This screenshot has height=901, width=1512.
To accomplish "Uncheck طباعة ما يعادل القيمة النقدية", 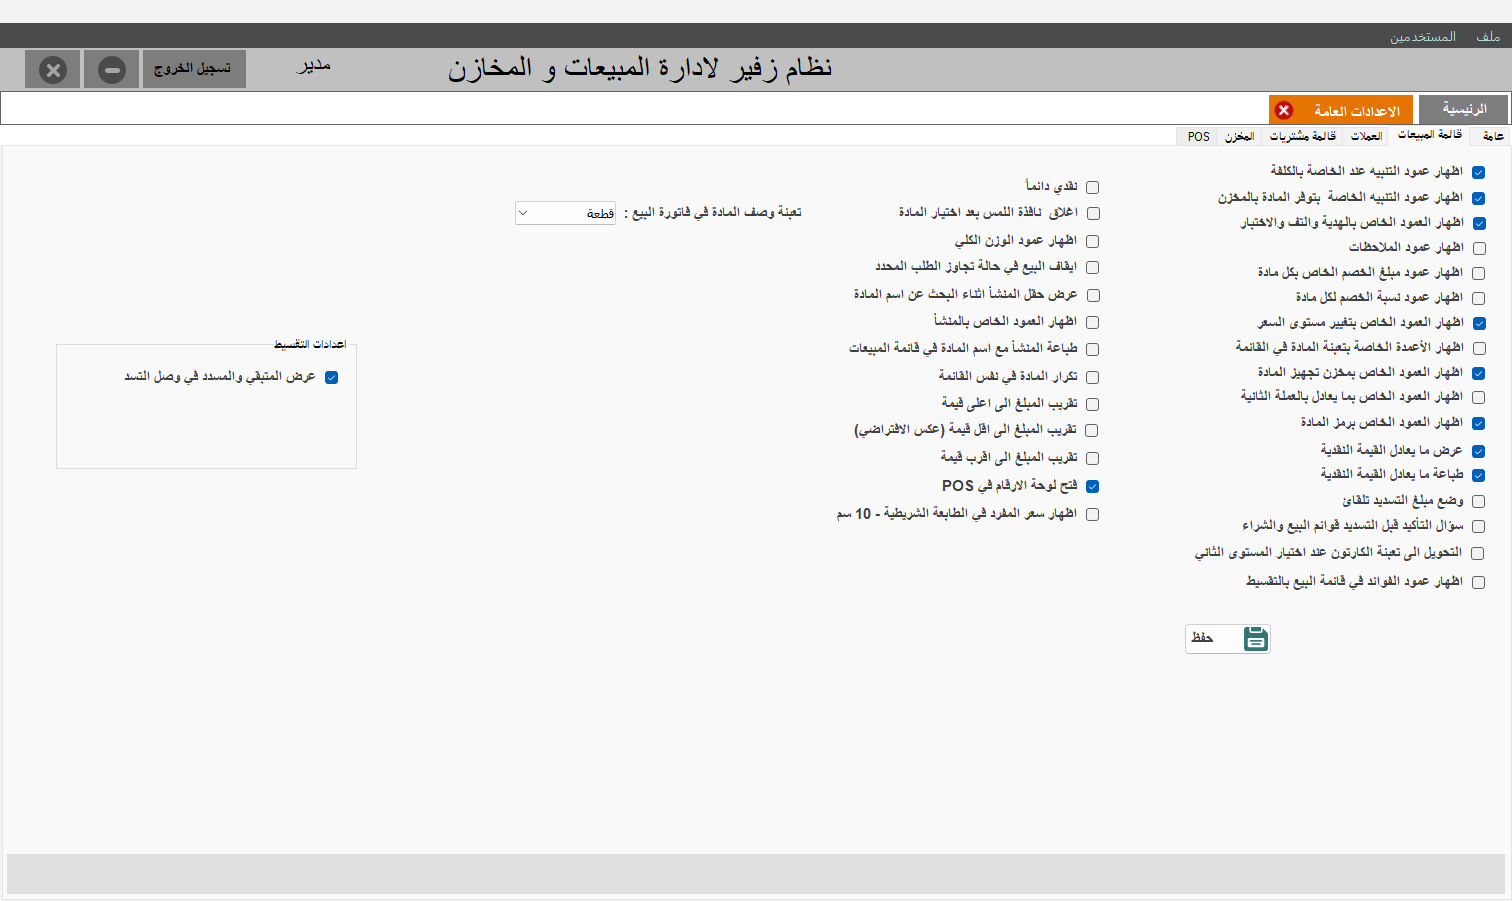I will coord(1478,475).
